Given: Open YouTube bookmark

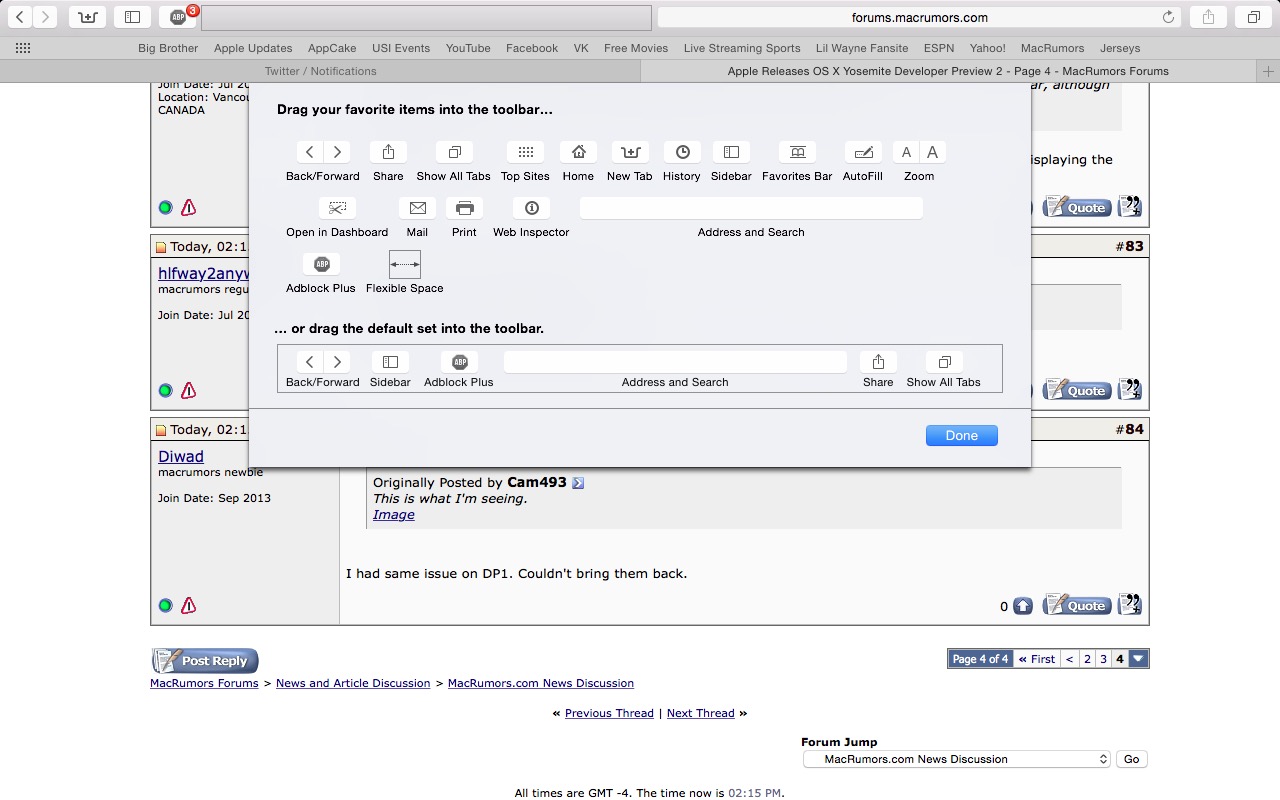Looking at the screenshot, I should coord(468,48).
